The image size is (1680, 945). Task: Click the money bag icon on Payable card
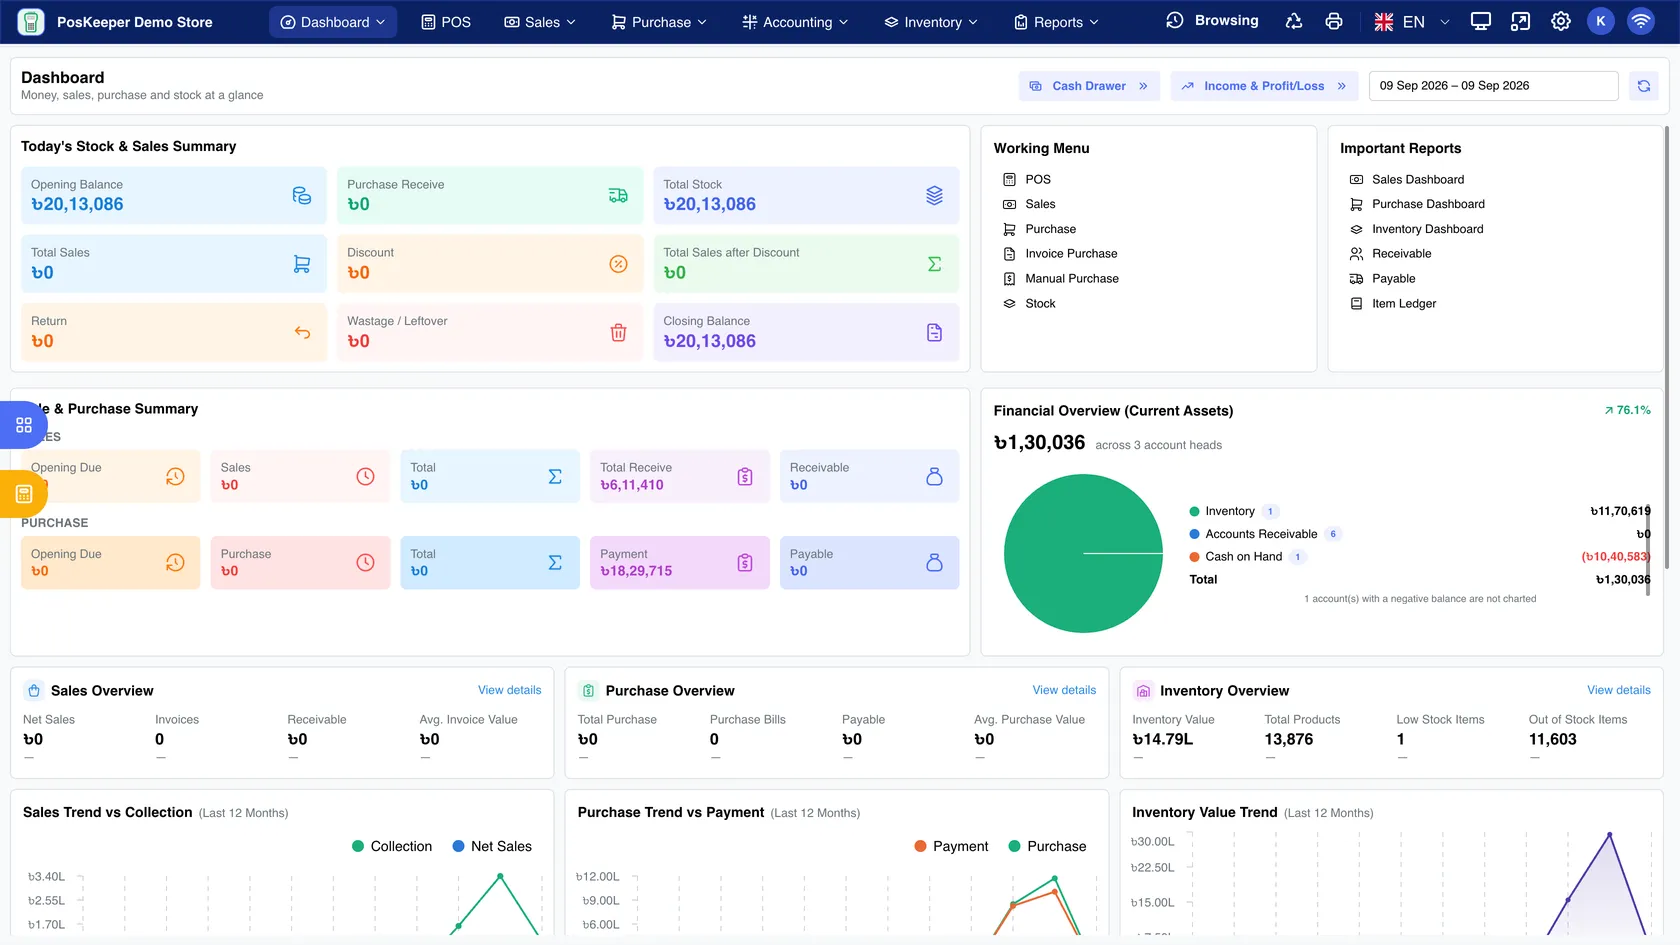coord(934,563)
